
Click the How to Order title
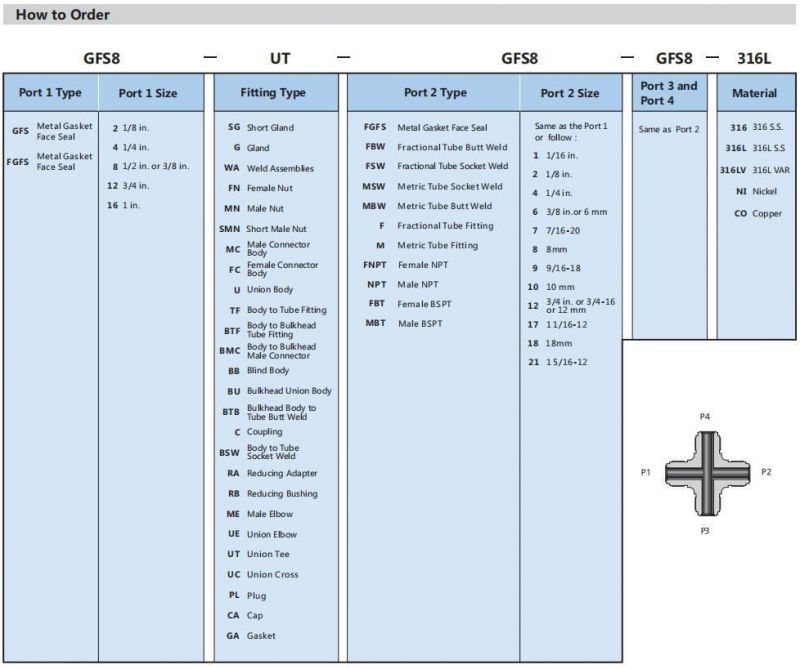click(x=63, y=15)
